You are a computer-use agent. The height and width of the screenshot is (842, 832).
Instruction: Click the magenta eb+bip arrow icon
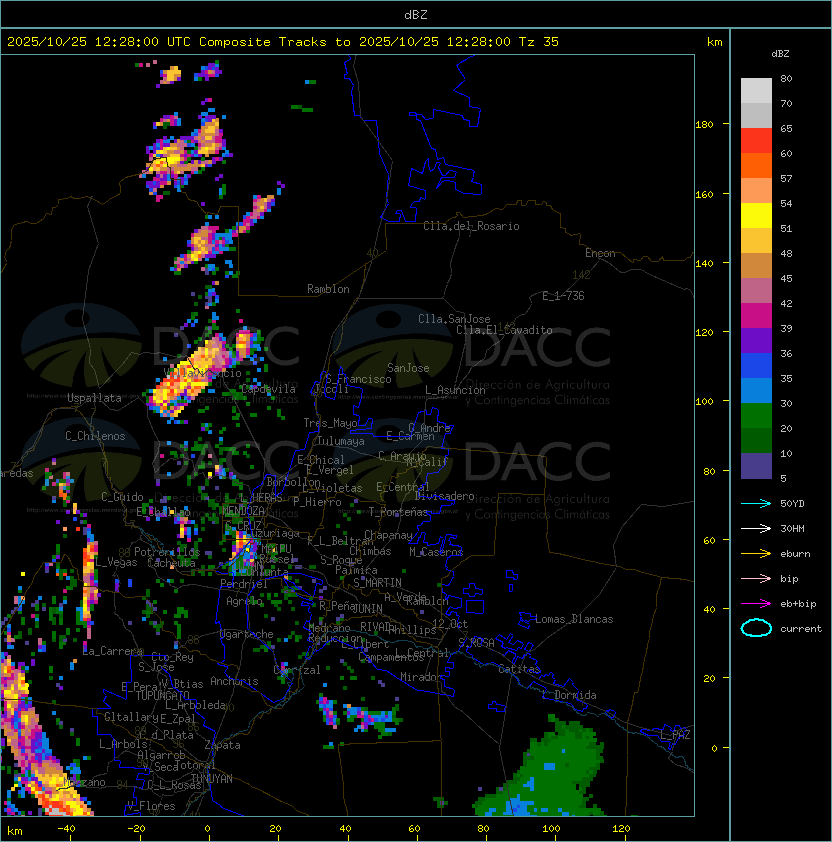pos(756,604)
